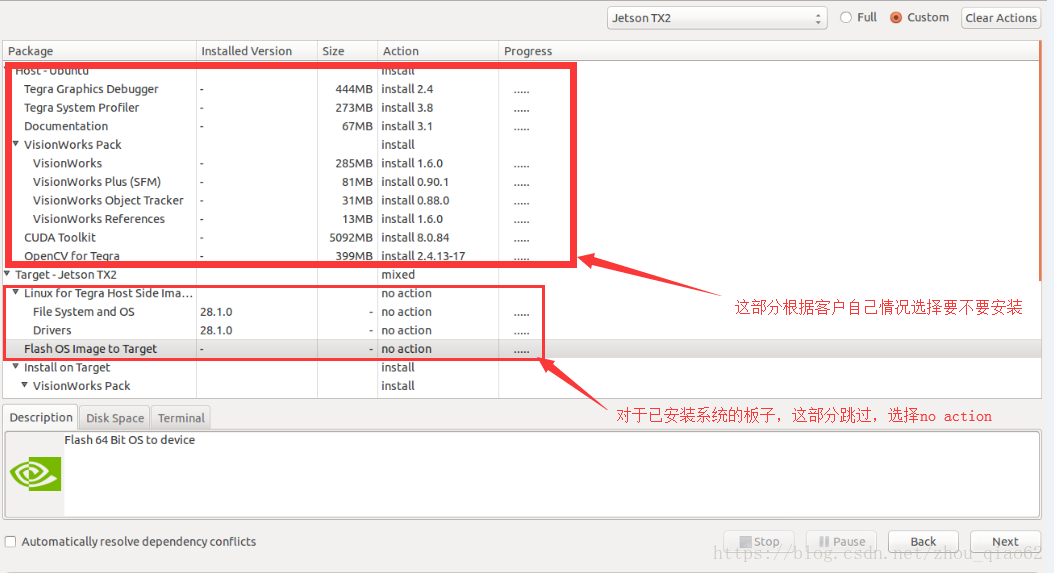This screenshot has height=573, width=1054.
Task: Click the 5092MB size of CUDA Toolkit
Action: pyautogui.click(x=351, y=237)
